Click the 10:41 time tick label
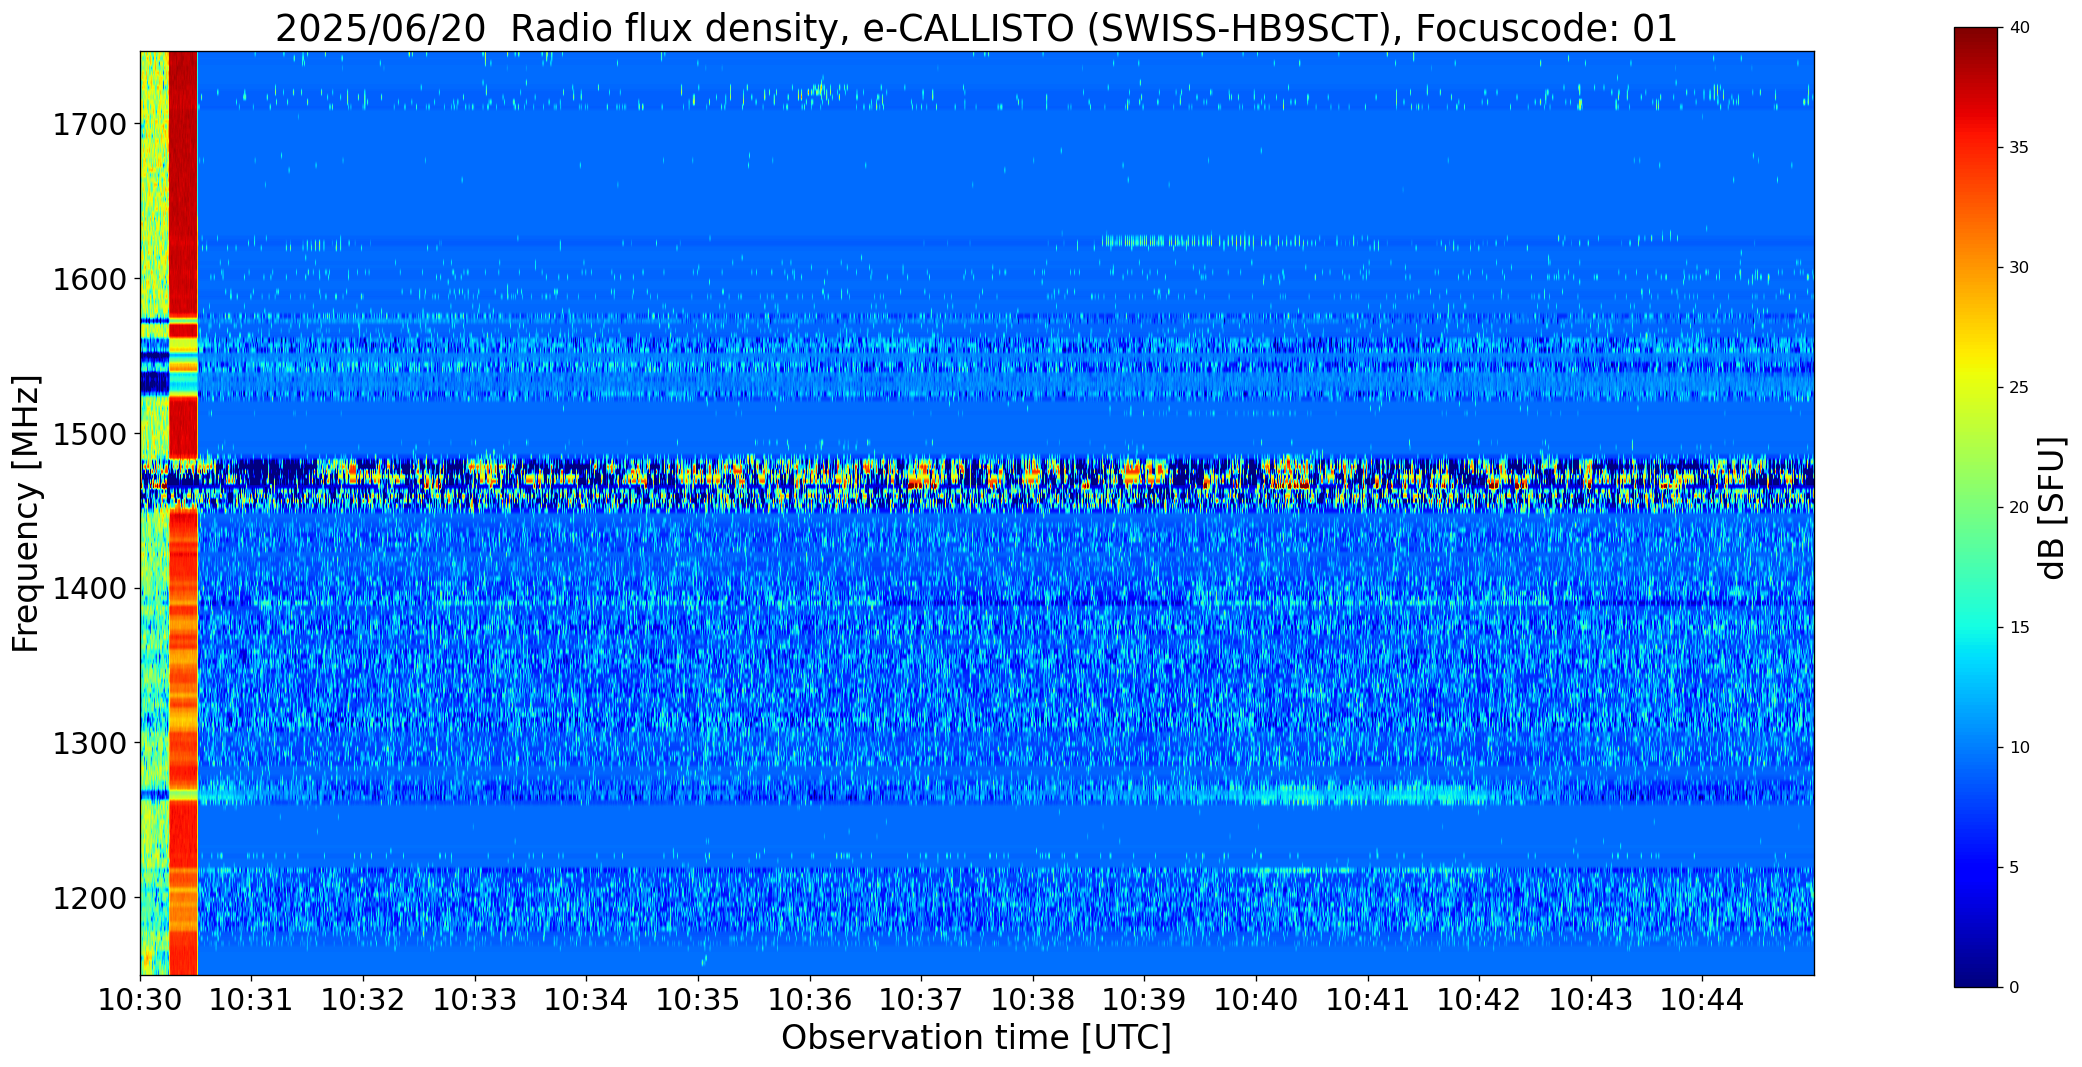The image size is (2082, 1067). point(1368,999)
